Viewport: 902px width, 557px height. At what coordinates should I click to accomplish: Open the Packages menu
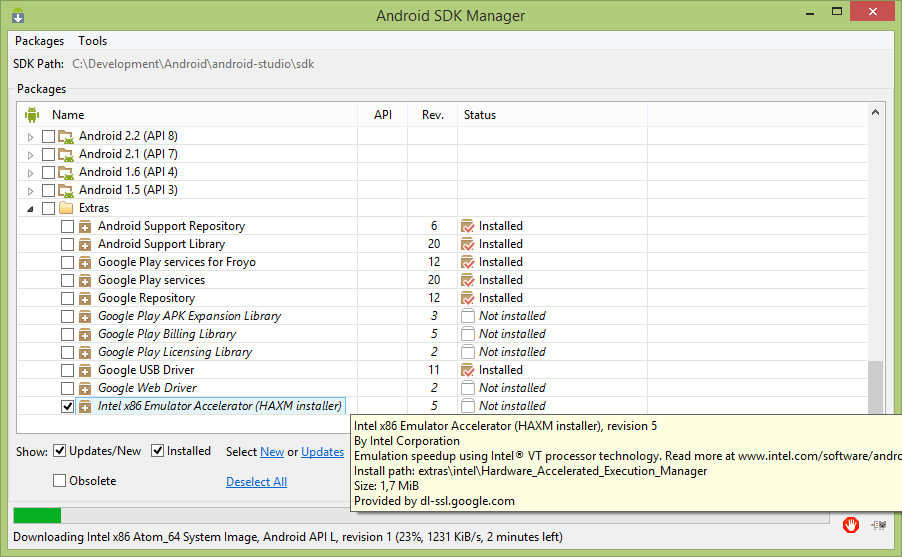[39, 41]
